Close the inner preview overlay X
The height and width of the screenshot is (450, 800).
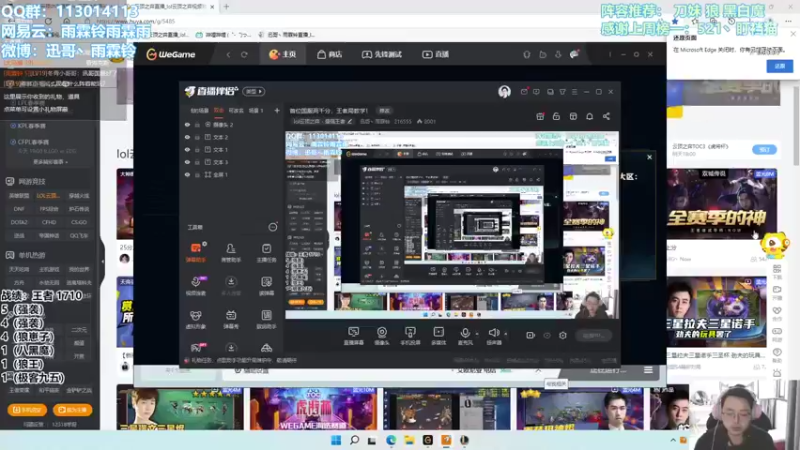[x=649, y=157]
